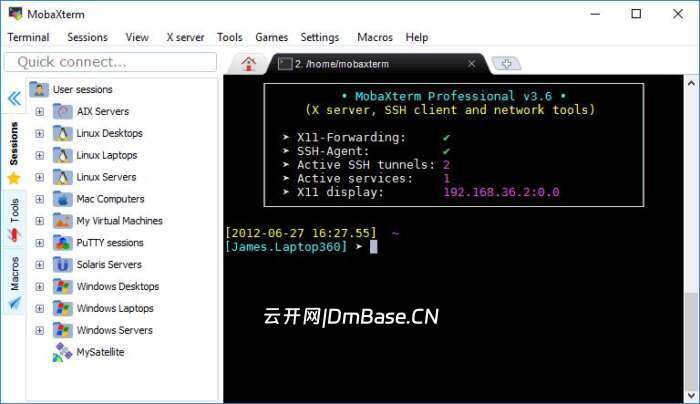
Task: Click the terminal vertical scrollbar thumb
Action: (x=691, y=340)
